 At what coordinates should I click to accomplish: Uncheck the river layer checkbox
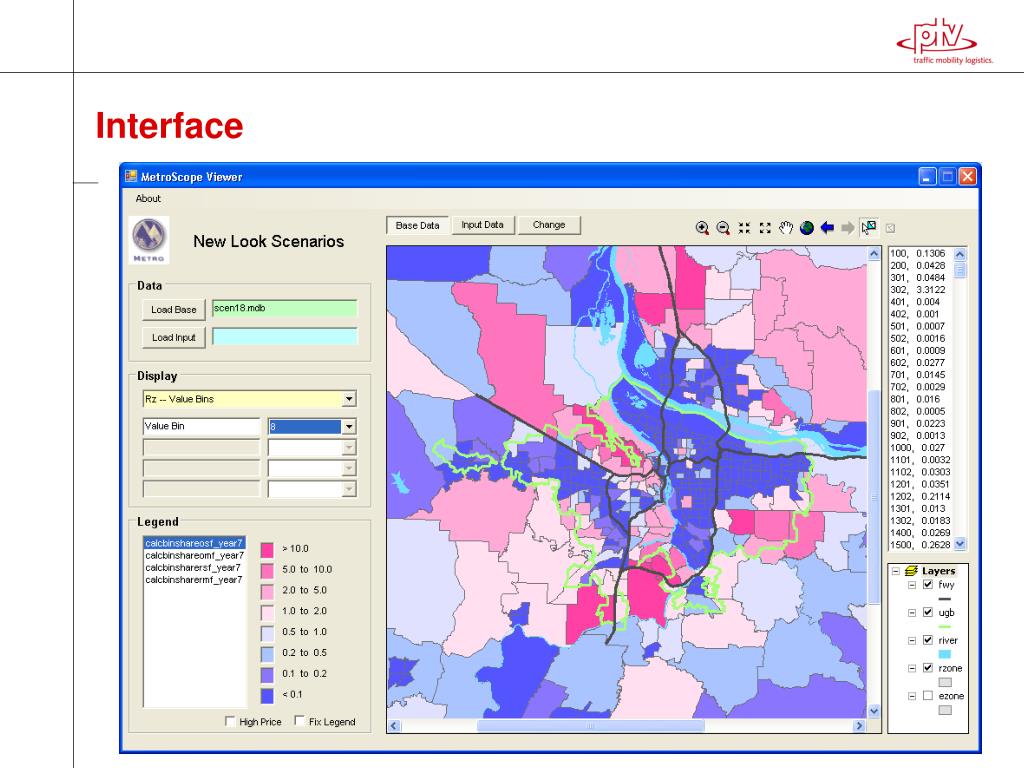[x=928, y=640]
